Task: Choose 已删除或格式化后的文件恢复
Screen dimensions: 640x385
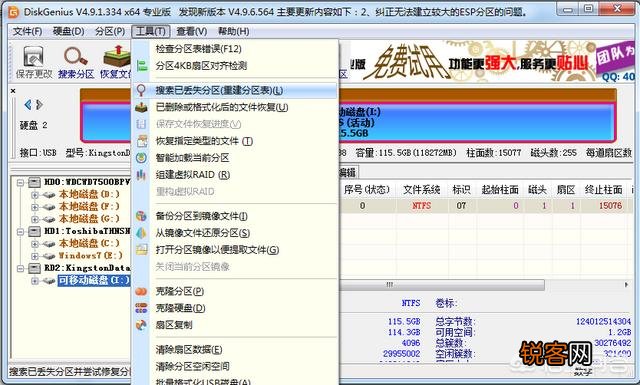Action: pos(236,107)
